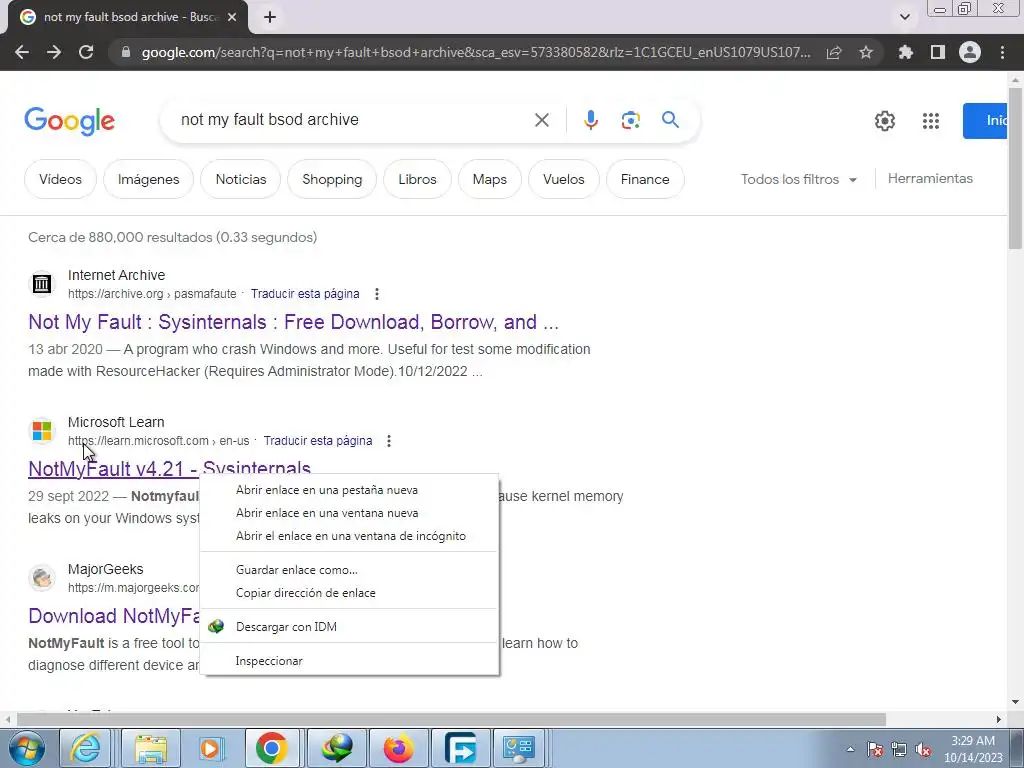Open Windows Explorer folder in taskbar
The height and width of the screenshot is (768, 1024).
[152, 748]
